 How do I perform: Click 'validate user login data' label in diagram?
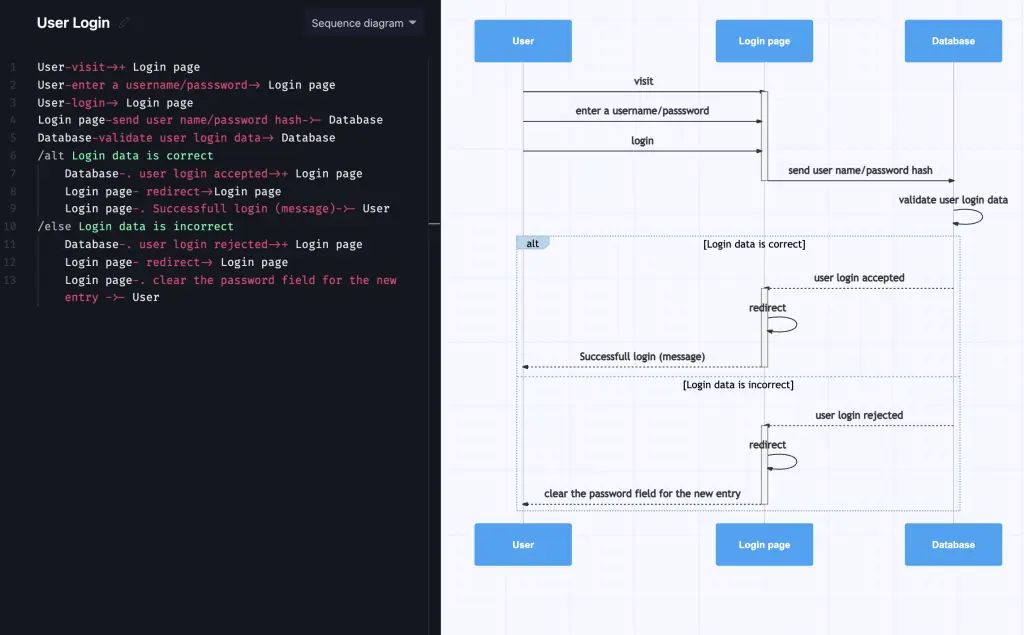pyautogui.click(x=953, y=199)
